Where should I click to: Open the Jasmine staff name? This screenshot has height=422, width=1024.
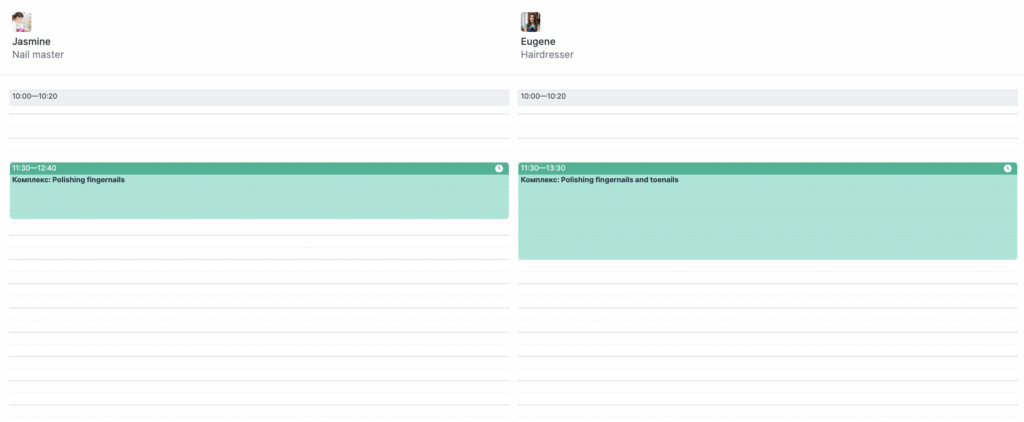pyautogui.click(x=31, y=42)
